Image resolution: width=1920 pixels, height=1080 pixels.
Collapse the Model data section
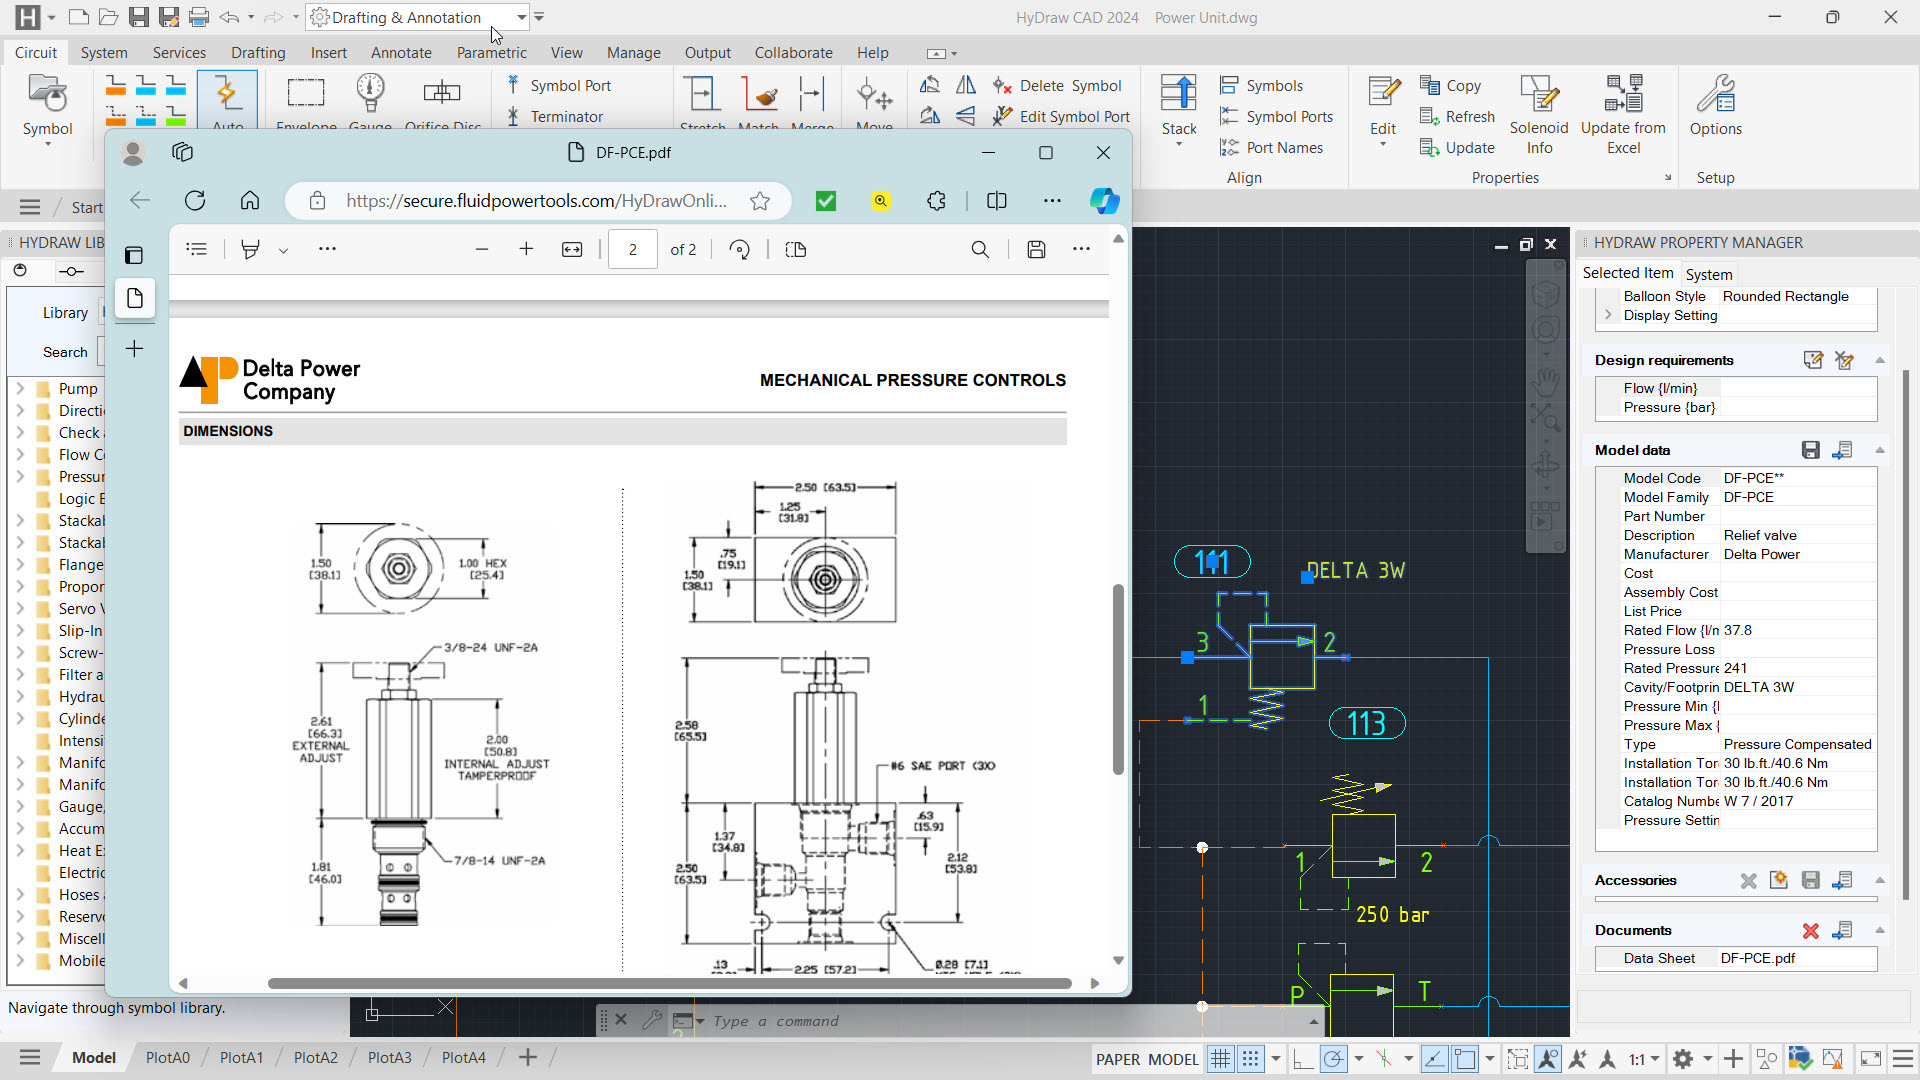point(1880,450)
